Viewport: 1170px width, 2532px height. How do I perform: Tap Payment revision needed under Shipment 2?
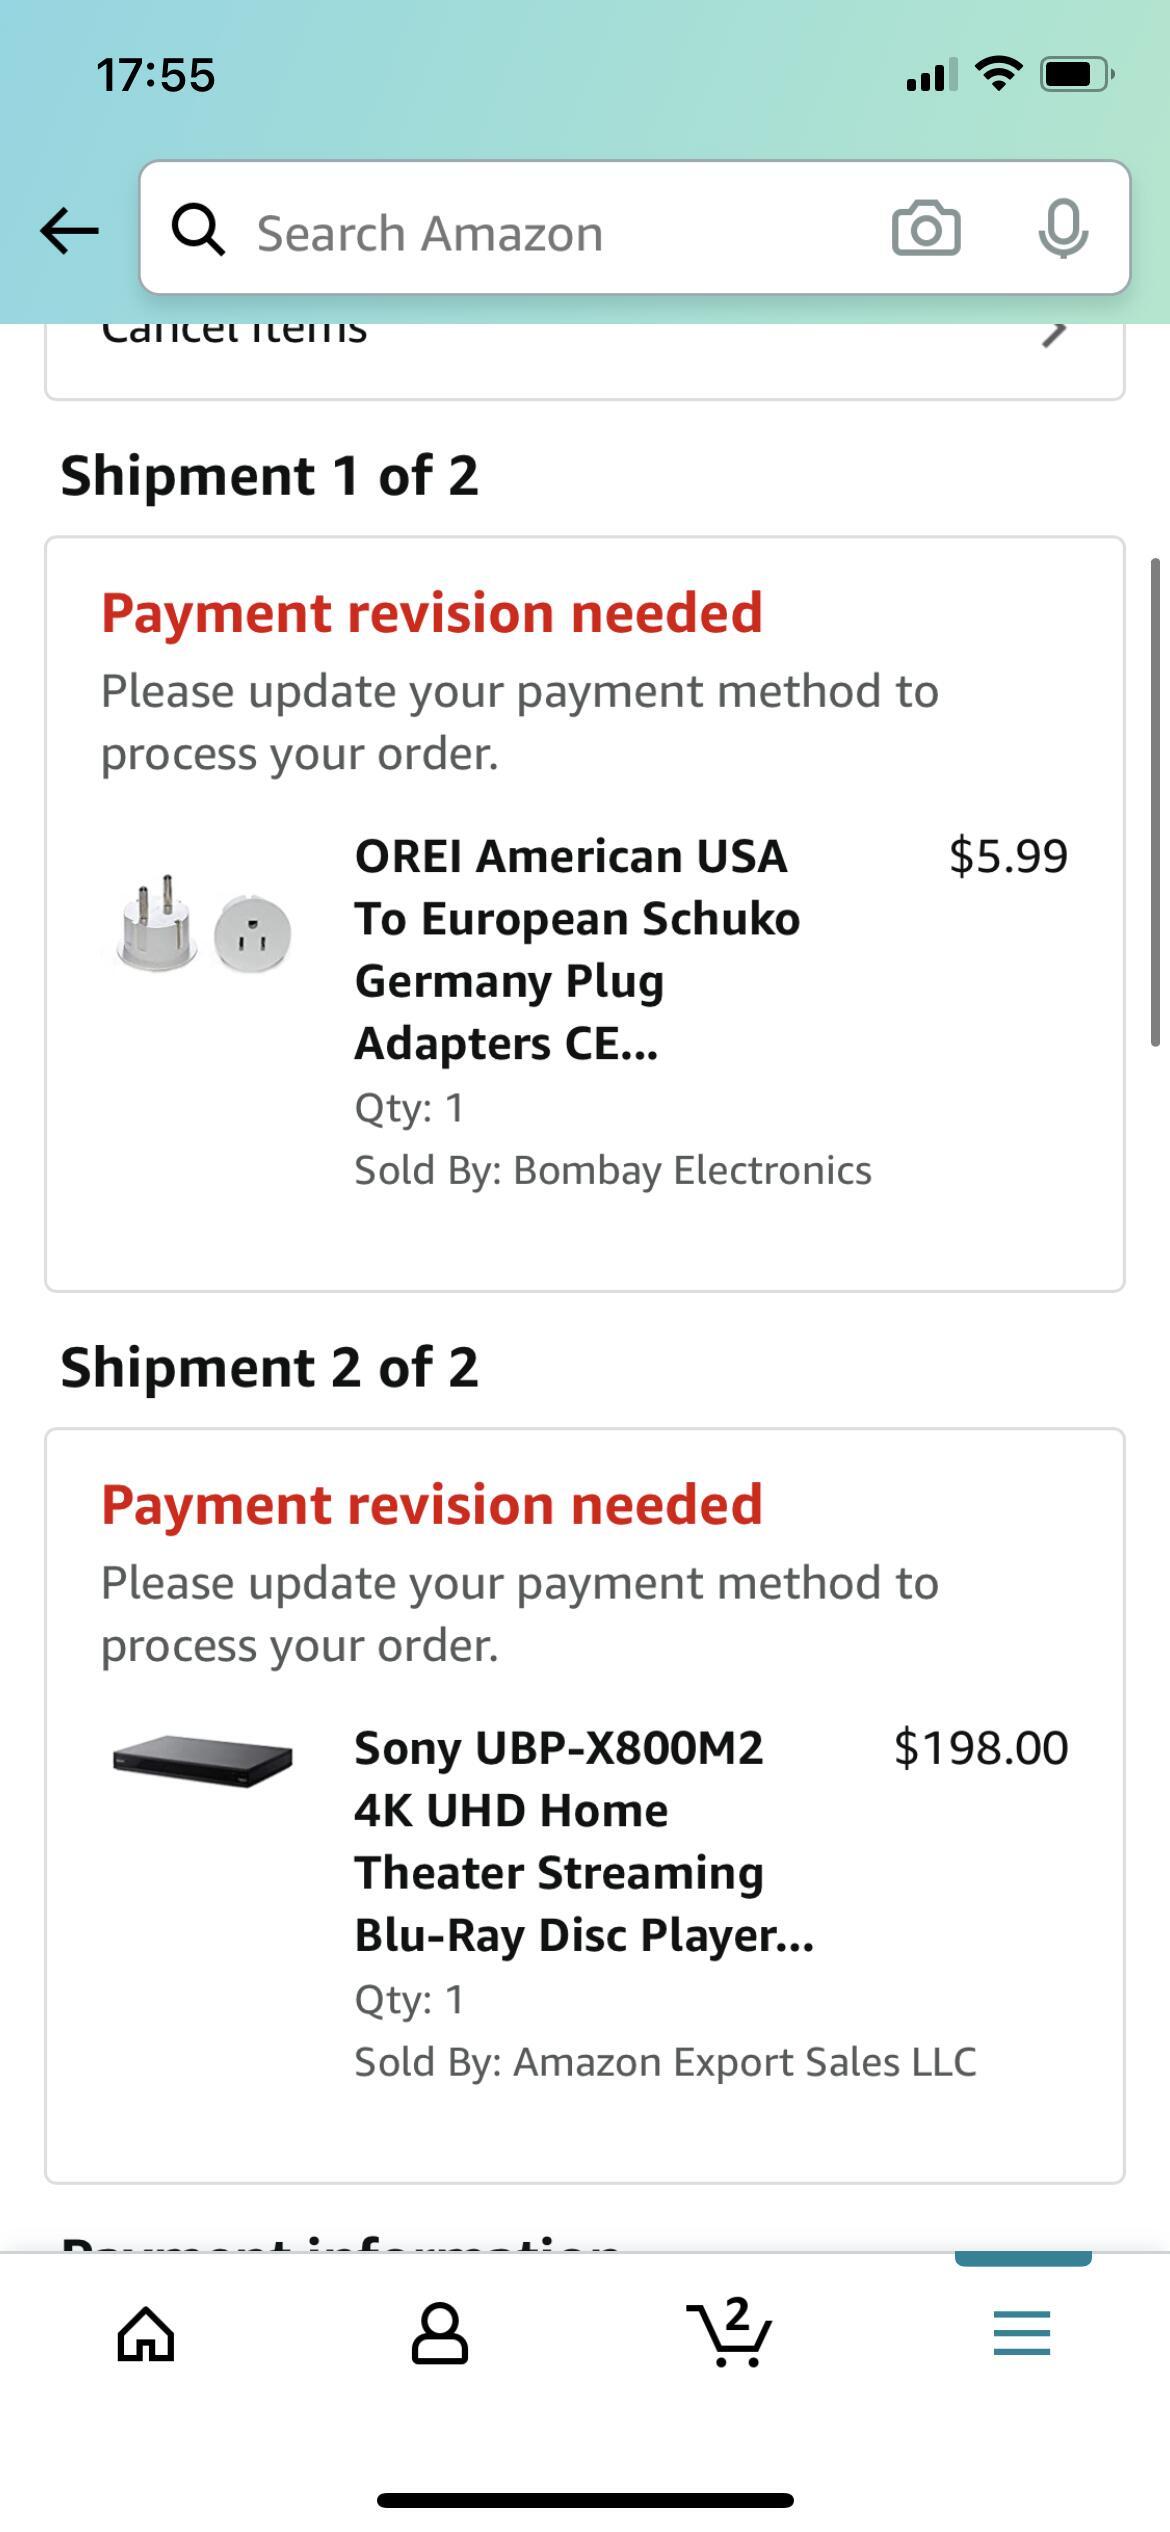point(431,1504)
